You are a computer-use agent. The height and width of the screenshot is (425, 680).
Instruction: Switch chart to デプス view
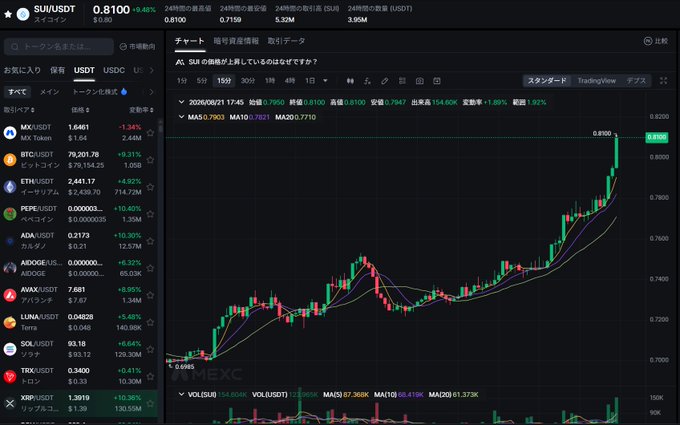(636, 81)
